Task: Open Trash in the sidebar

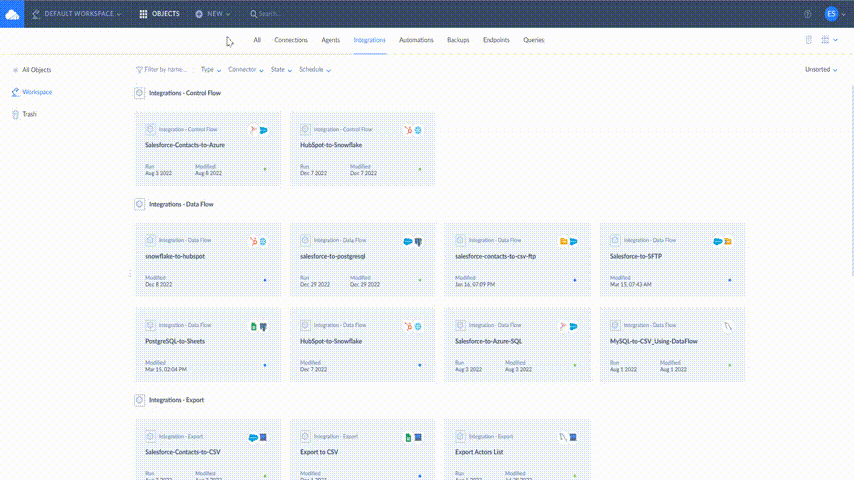Action: 25,114
